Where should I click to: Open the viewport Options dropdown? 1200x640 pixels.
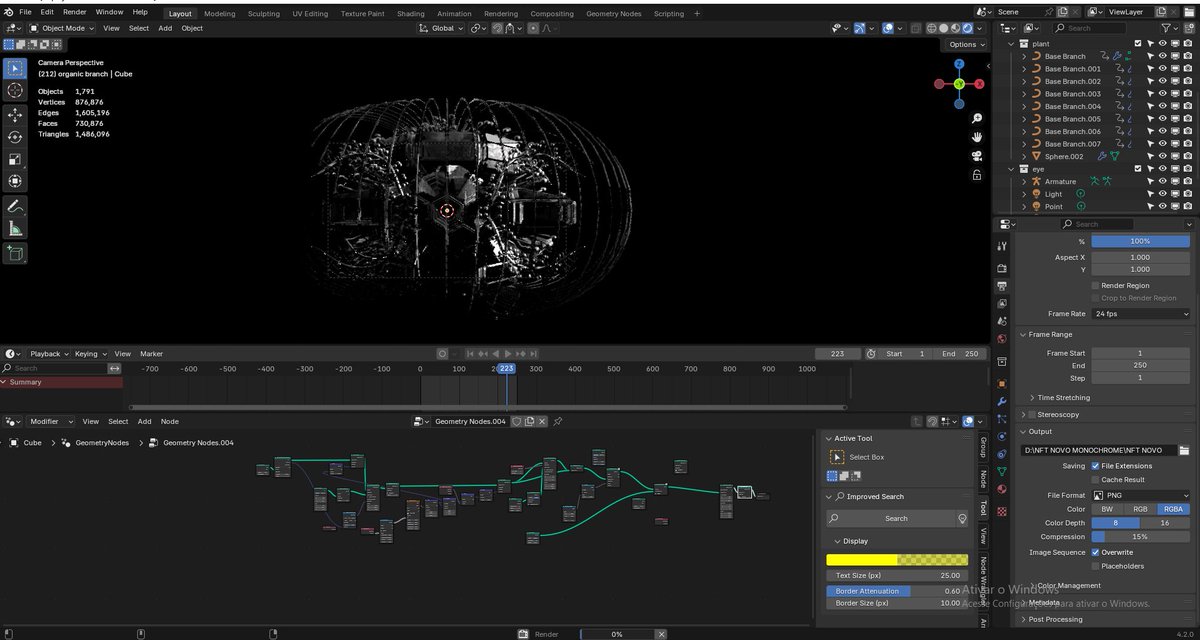966,44
